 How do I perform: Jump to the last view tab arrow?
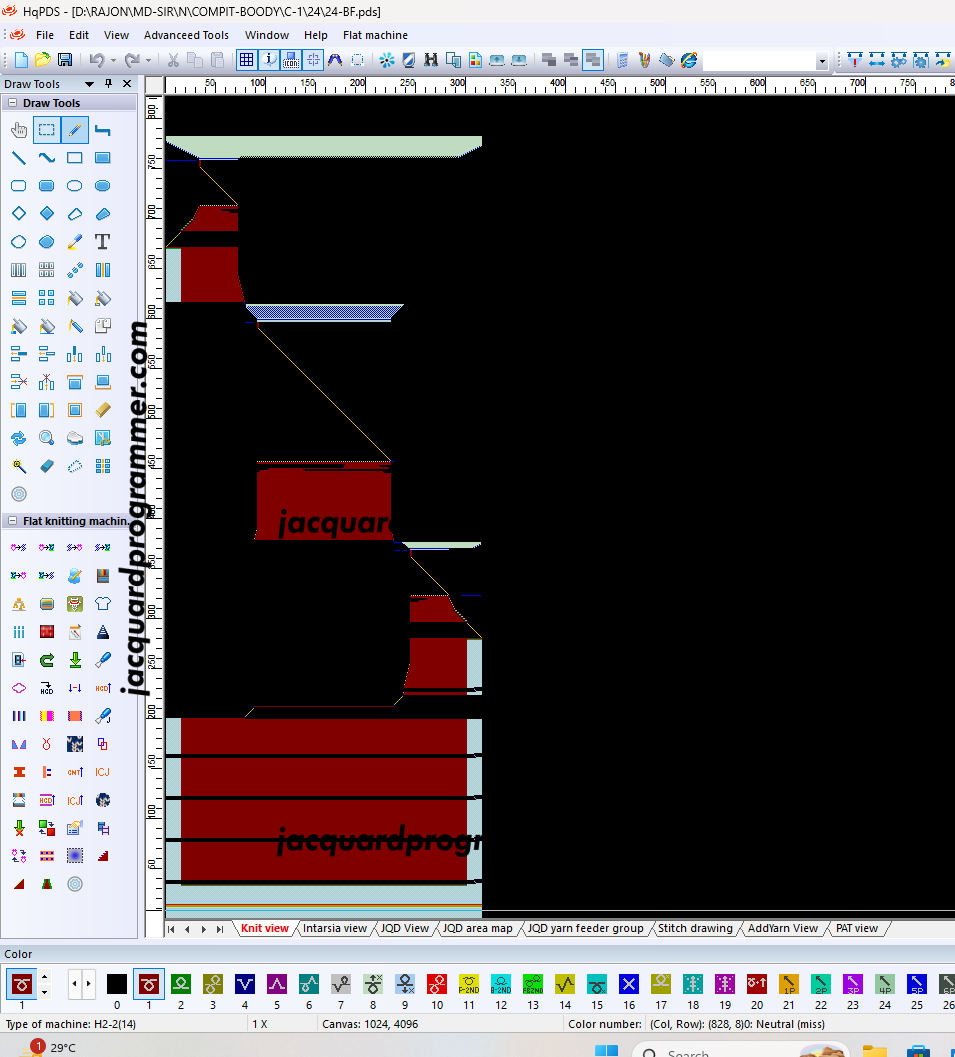[x=220, y=929]
